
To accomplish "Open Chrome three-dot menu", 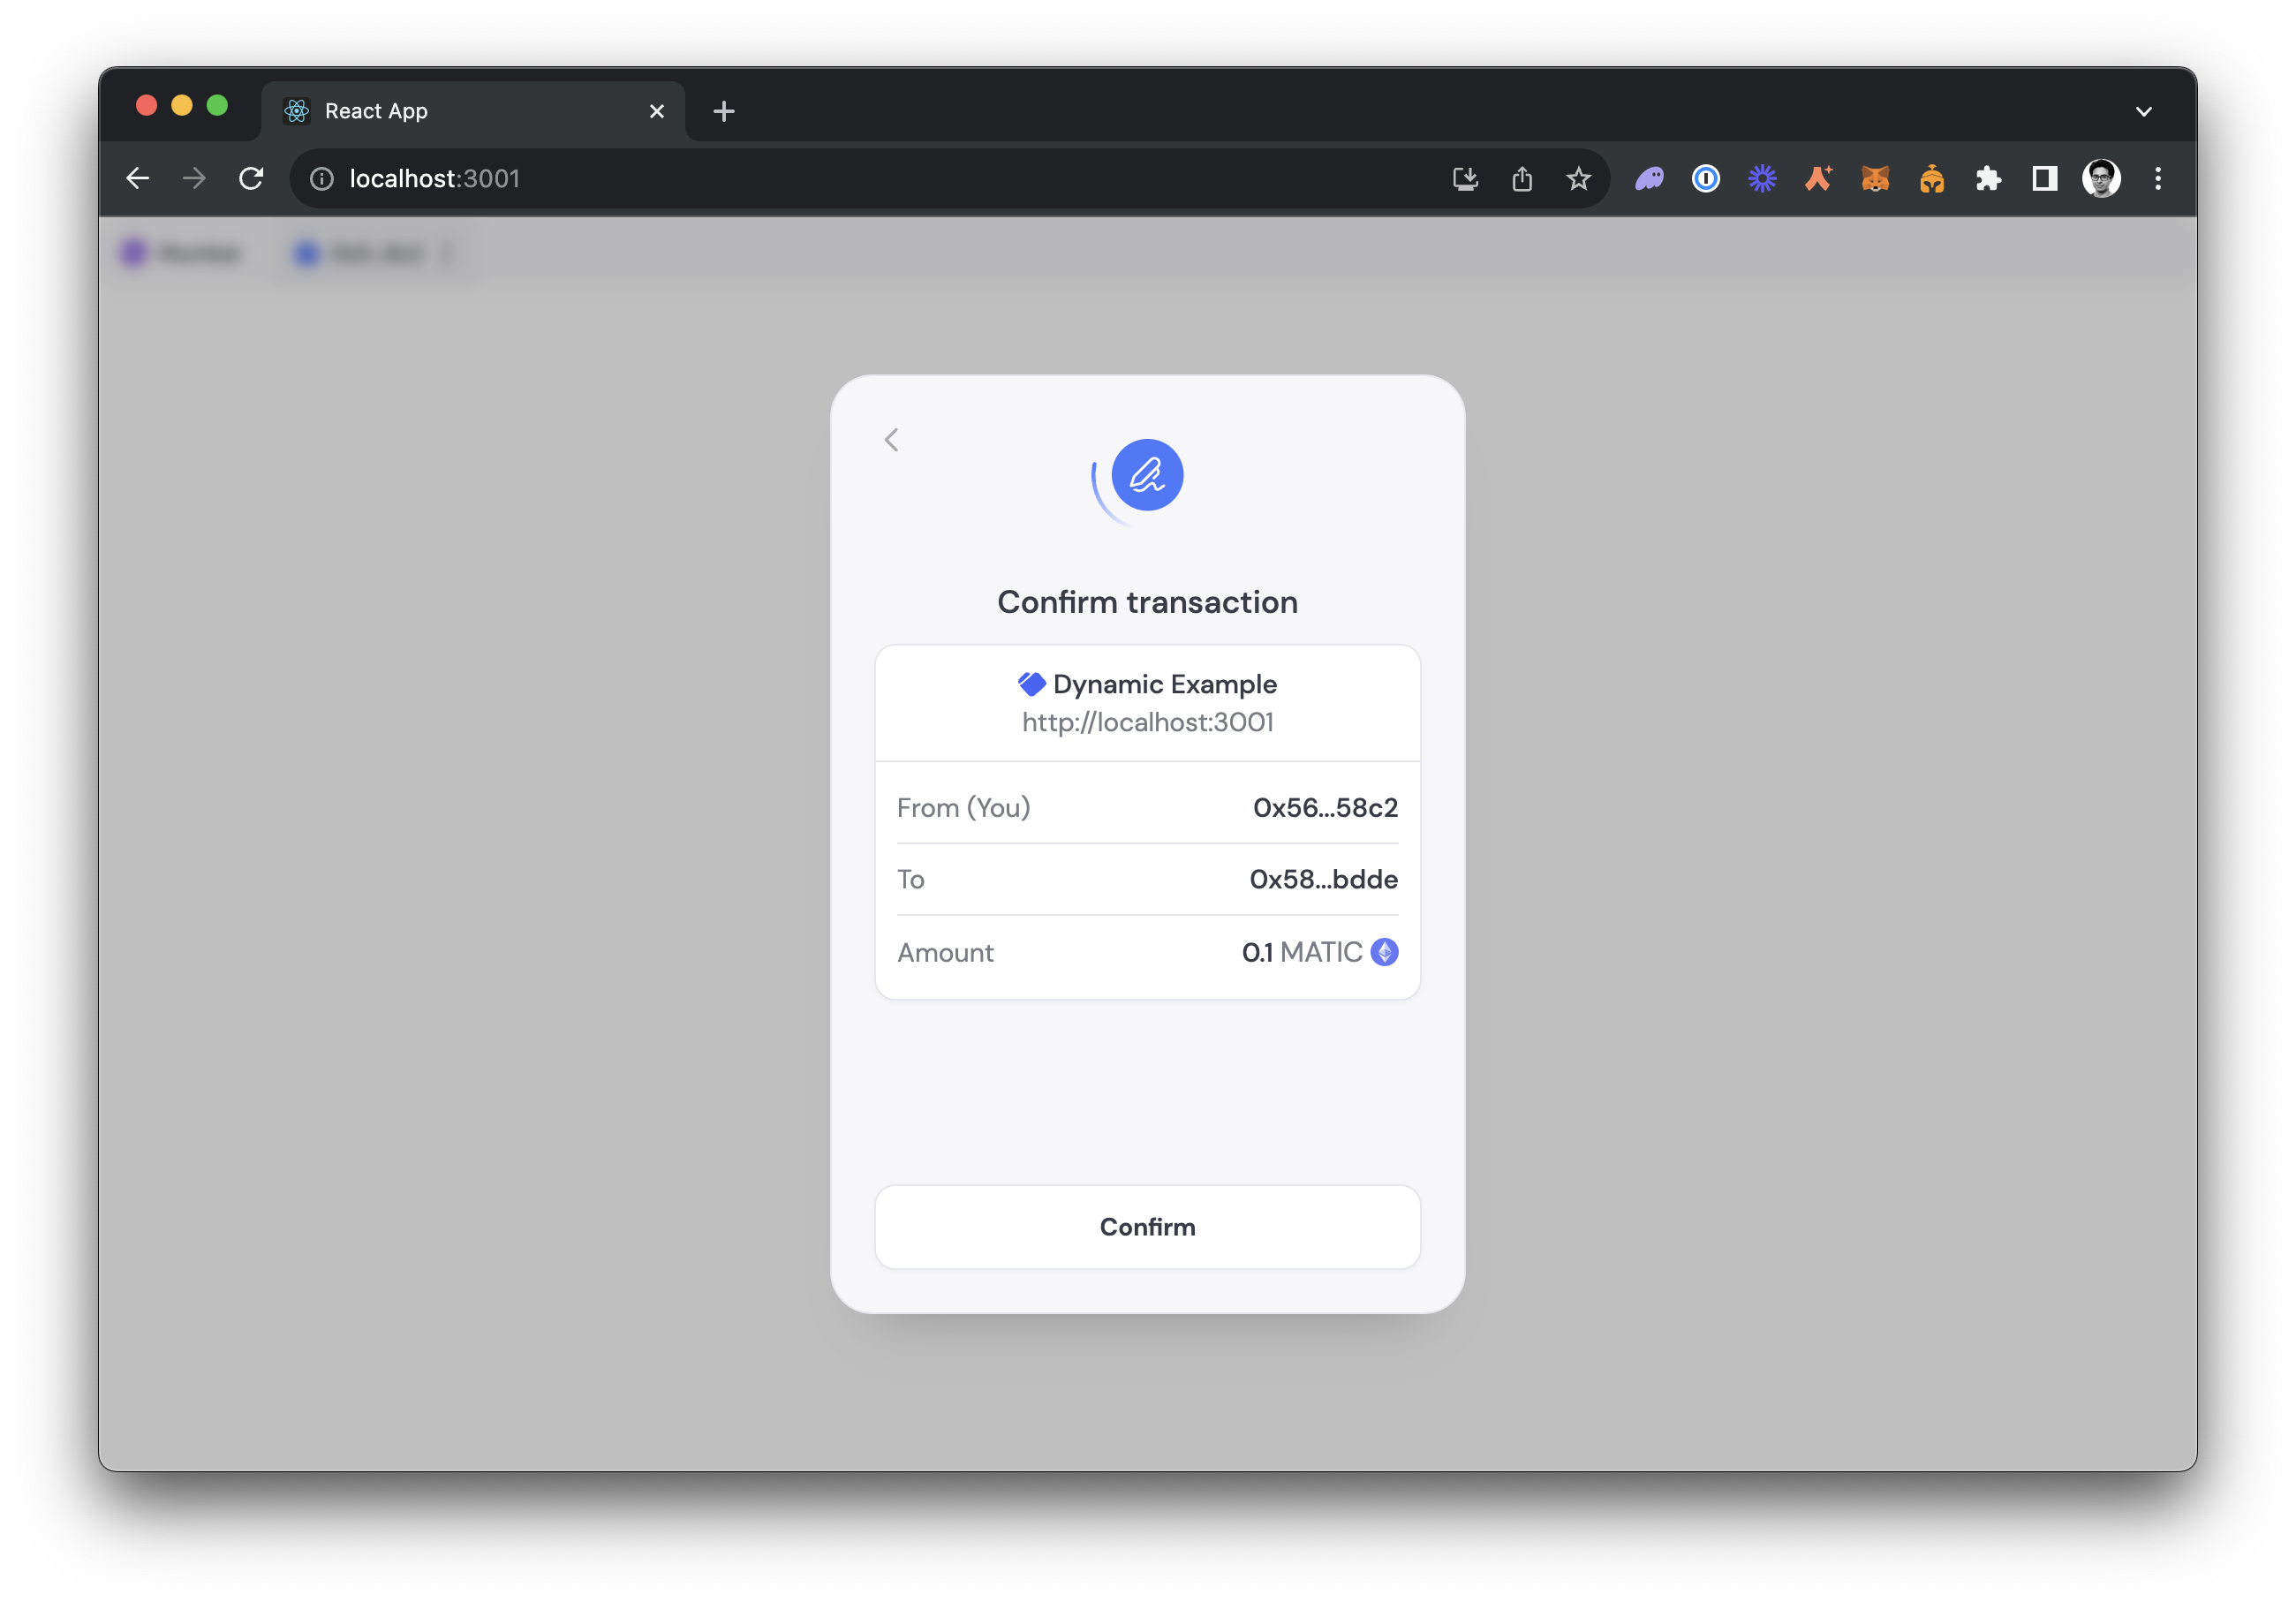I will [2158, 179].
